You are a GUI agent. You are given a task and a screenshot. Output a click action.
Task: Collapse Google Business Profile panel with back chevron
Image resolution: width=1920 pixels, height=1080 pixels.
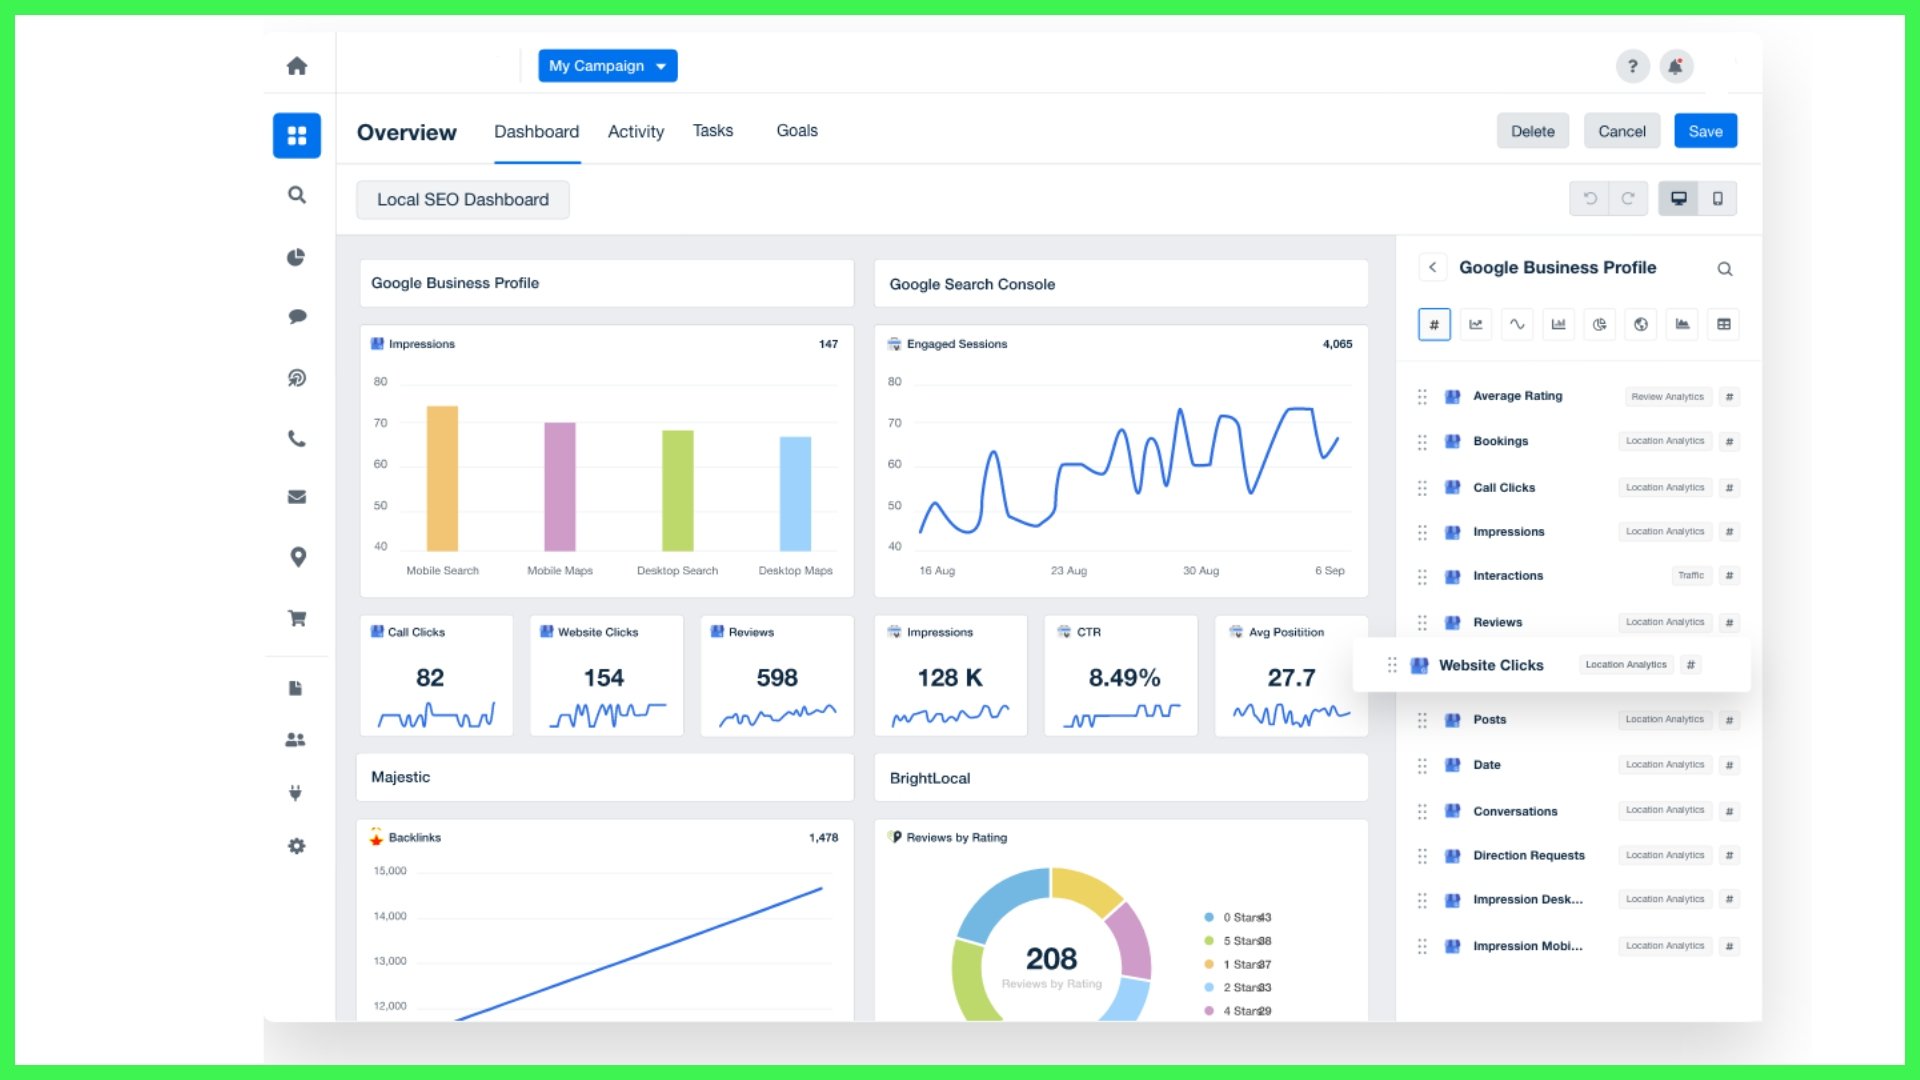pyautogui.click(x=1432, y=267)
